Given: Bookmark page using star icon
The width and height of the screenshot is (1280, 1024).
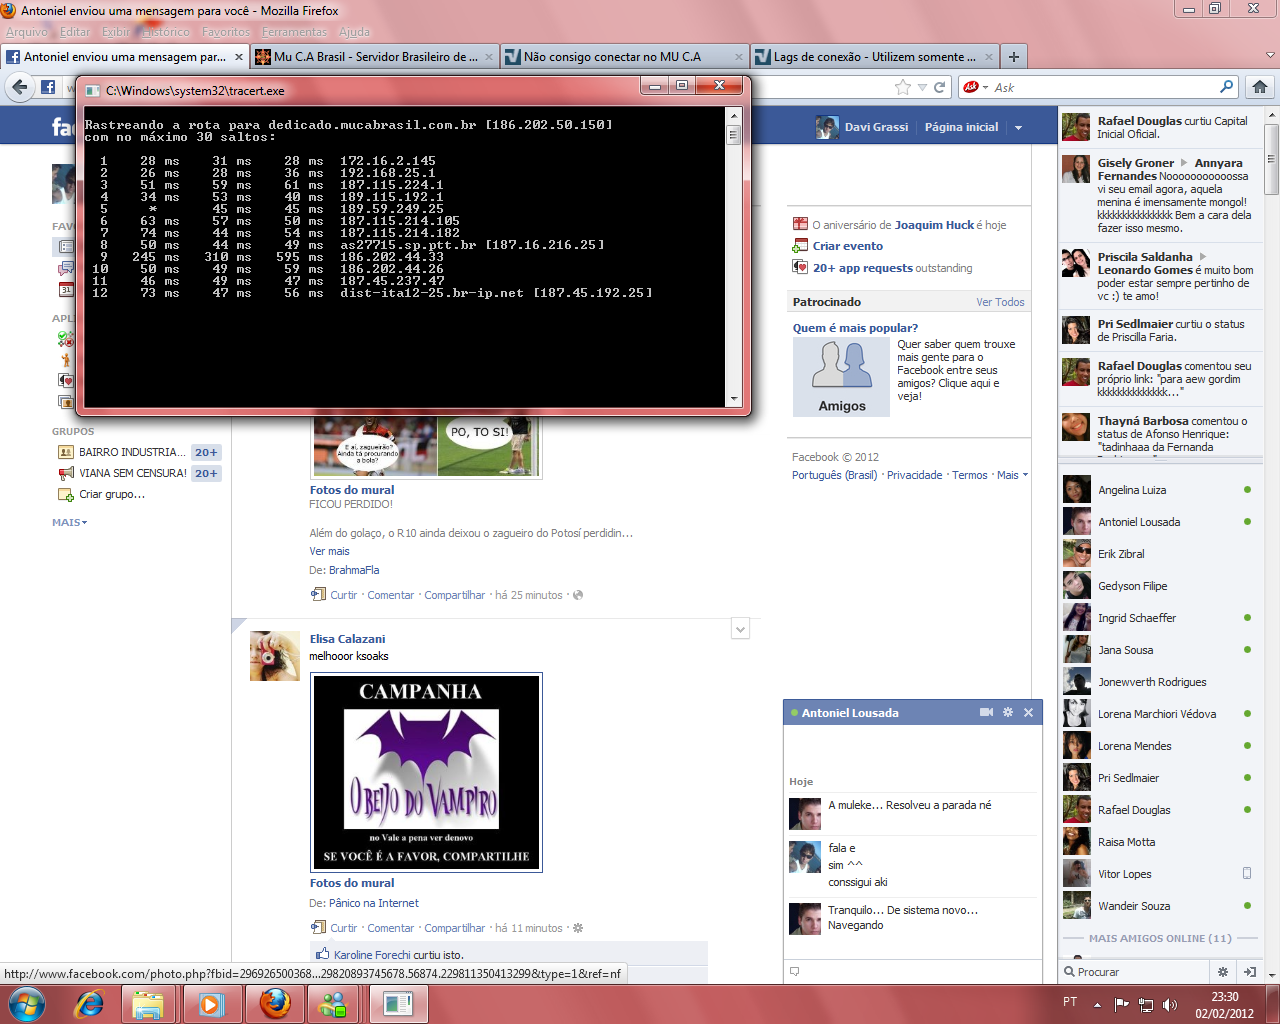Looking at the screenshot, I should [x=903, y=87].
